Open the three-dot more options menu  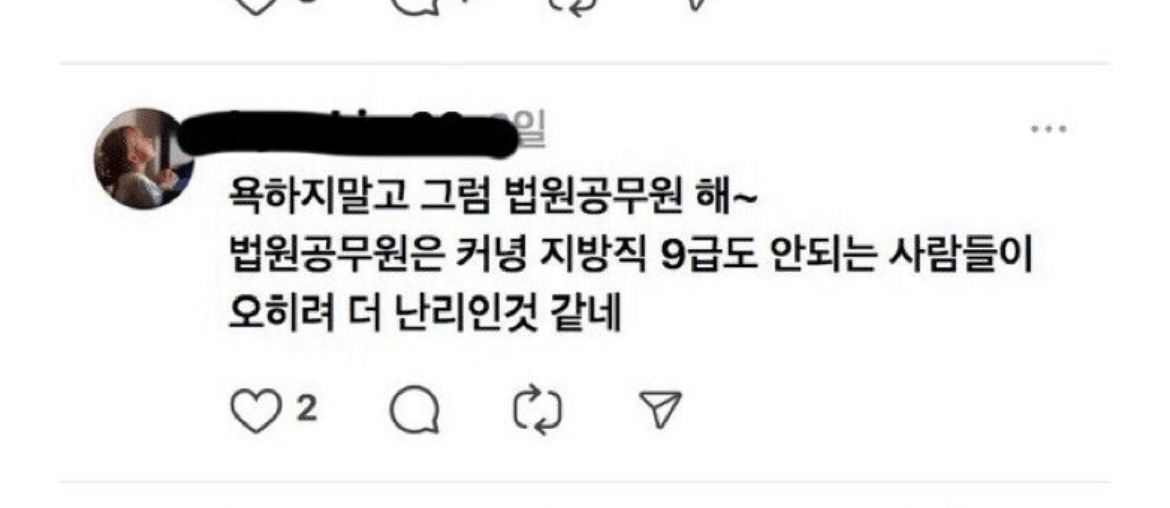point(1048,129)
